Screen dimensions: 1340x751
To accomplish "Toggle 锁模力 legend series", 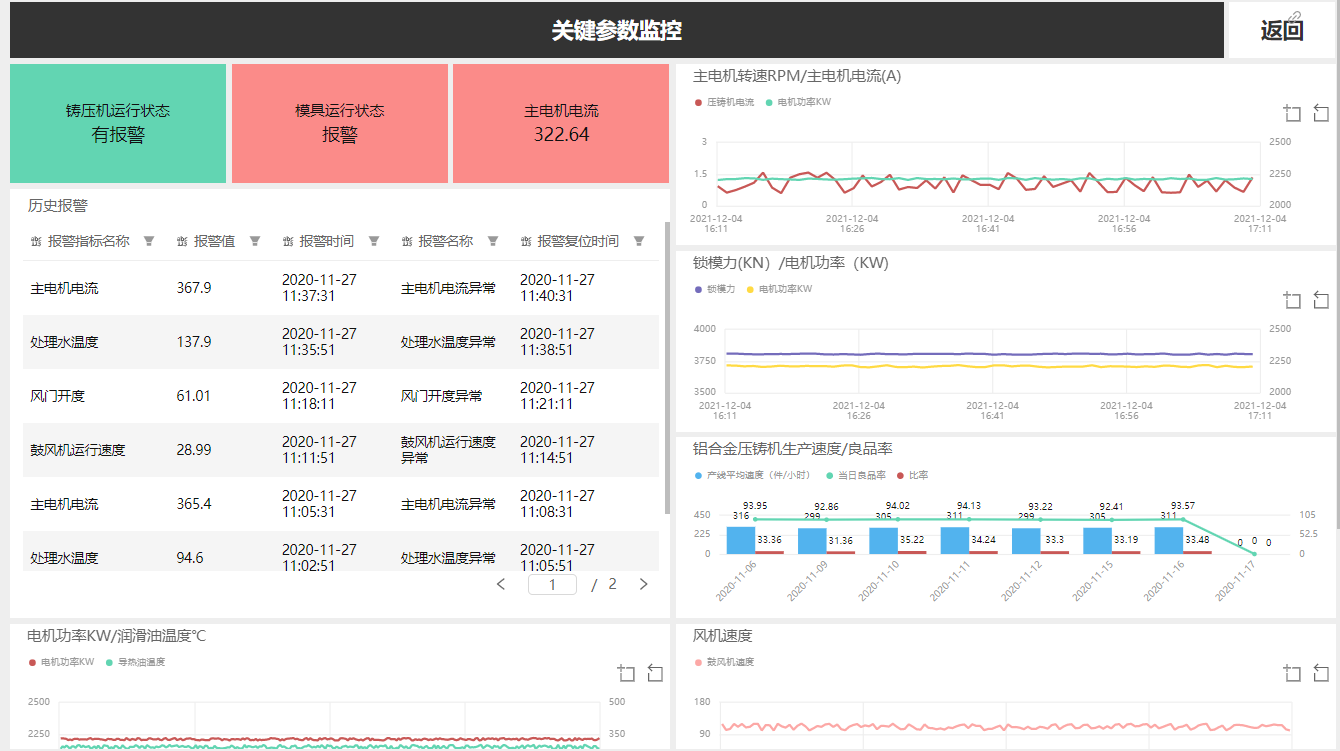I will tap(715, 289).
